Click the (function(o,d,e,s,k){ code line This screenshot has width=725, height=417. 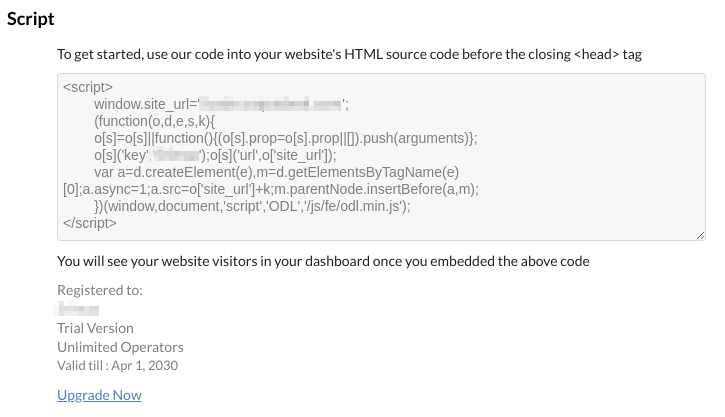154,121
